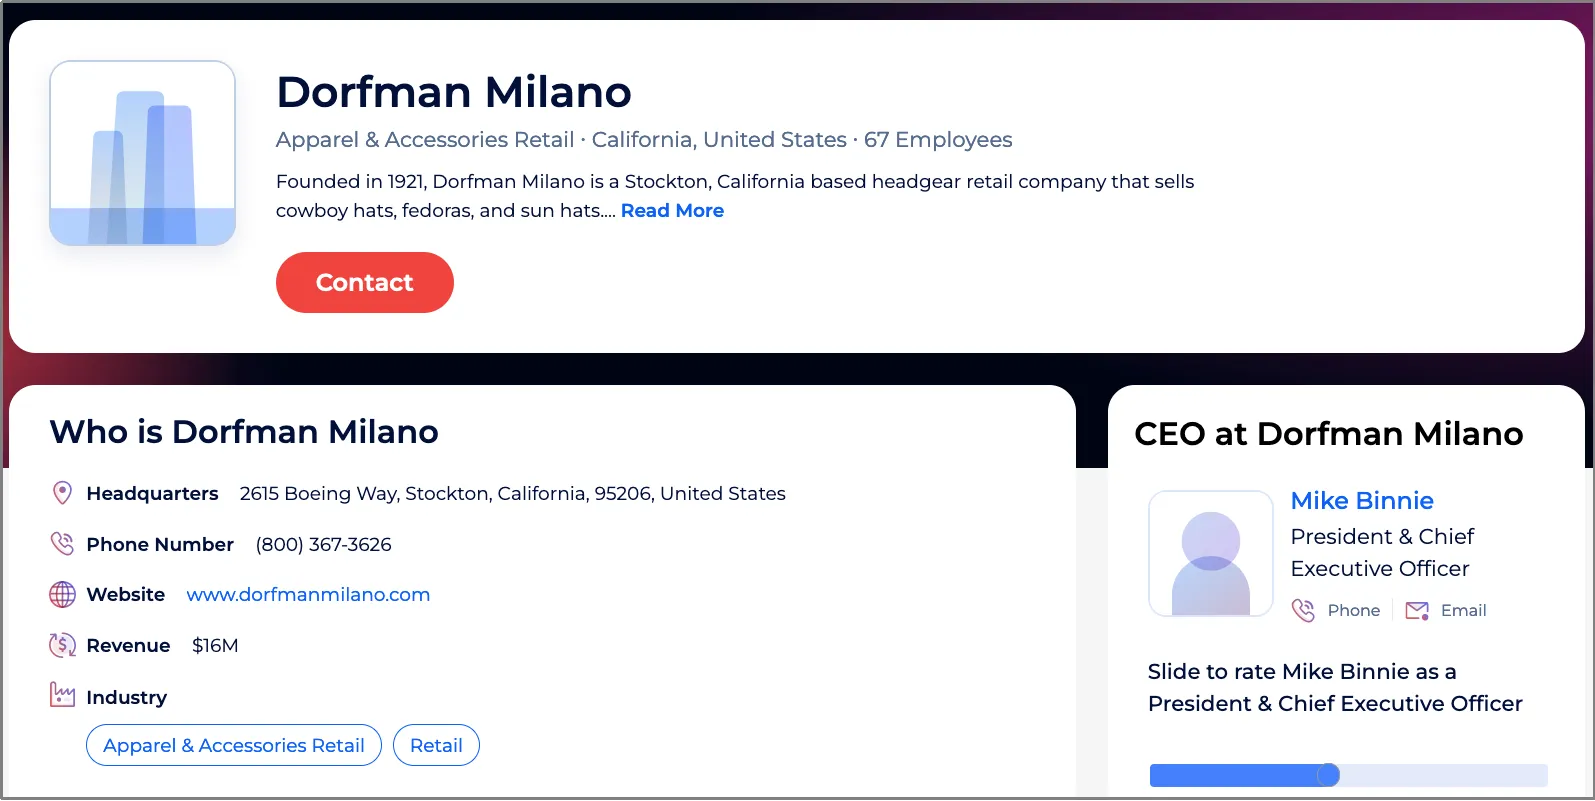This screenshot has height=801, width=1595.
Task: Click the Website globe icon
Action: 62,594
